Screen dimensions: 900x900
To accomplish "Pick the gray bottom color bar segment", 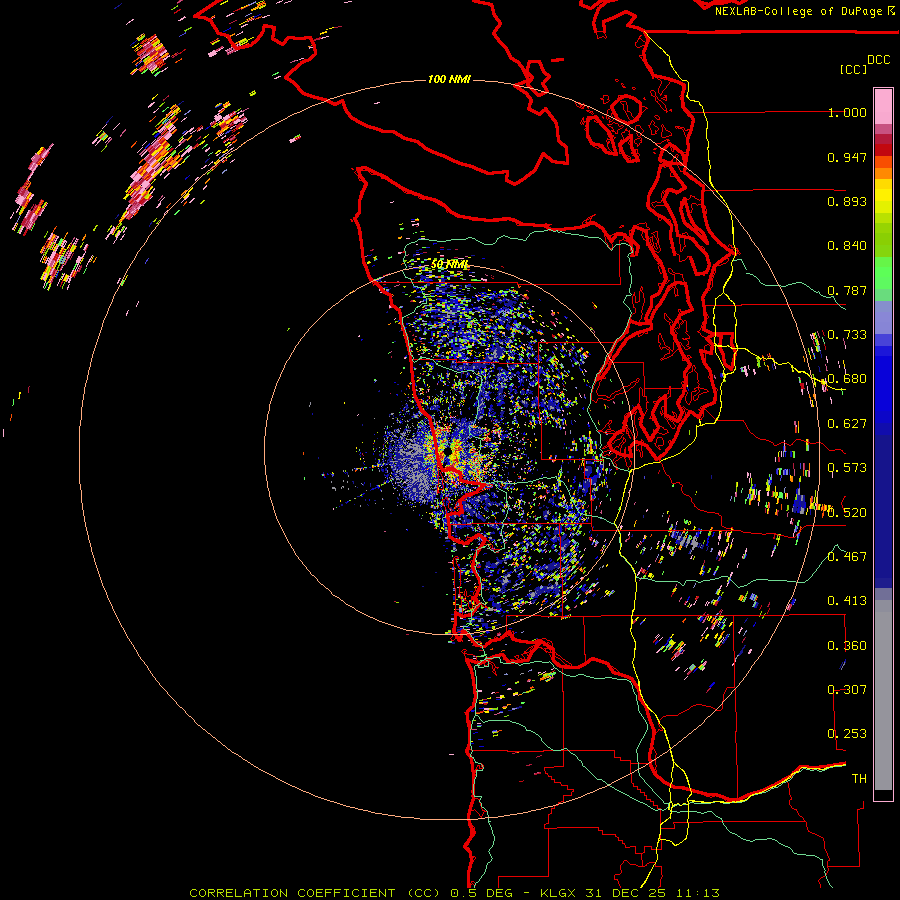I will click(883, 695).
